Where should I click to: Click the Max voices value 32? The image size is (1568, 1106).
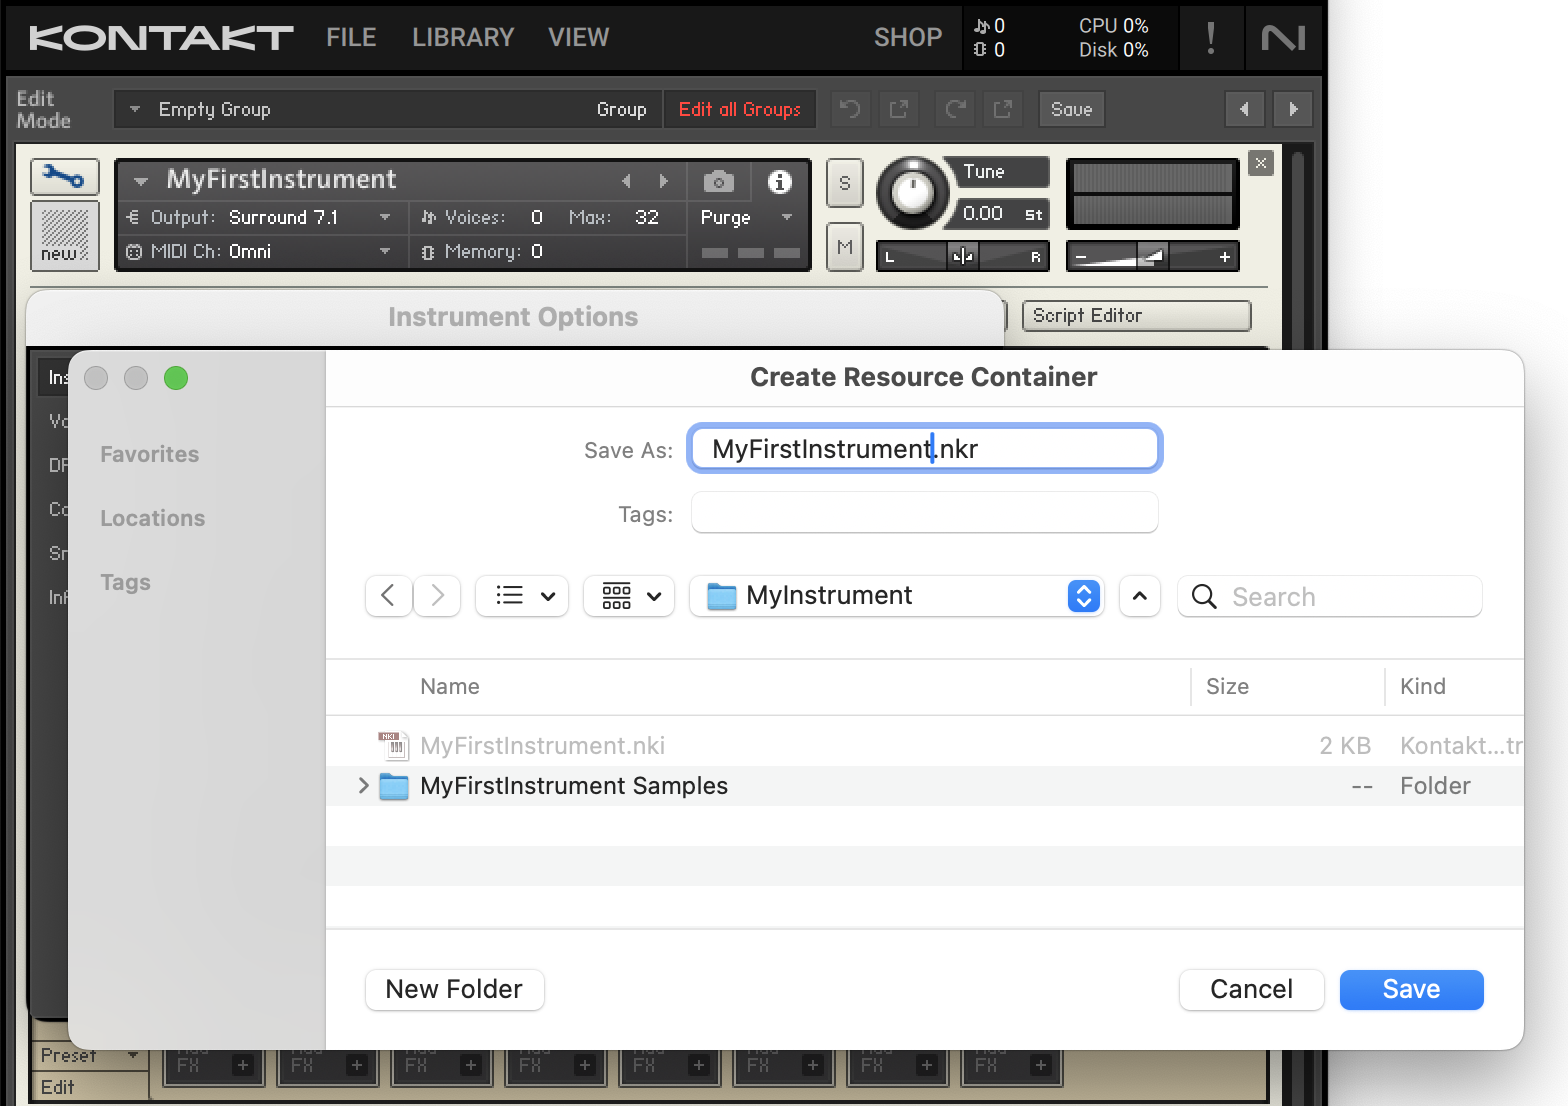647,217
